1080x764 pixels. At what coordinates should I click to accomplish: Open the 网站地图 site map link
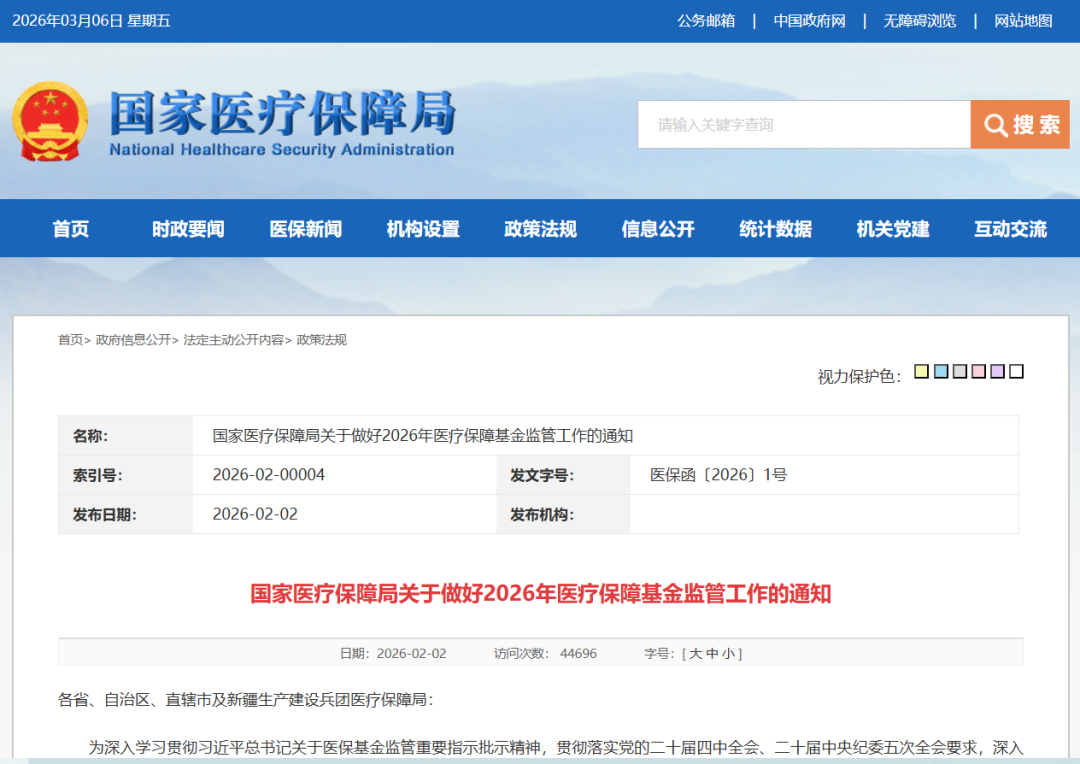click(1023, 21)
